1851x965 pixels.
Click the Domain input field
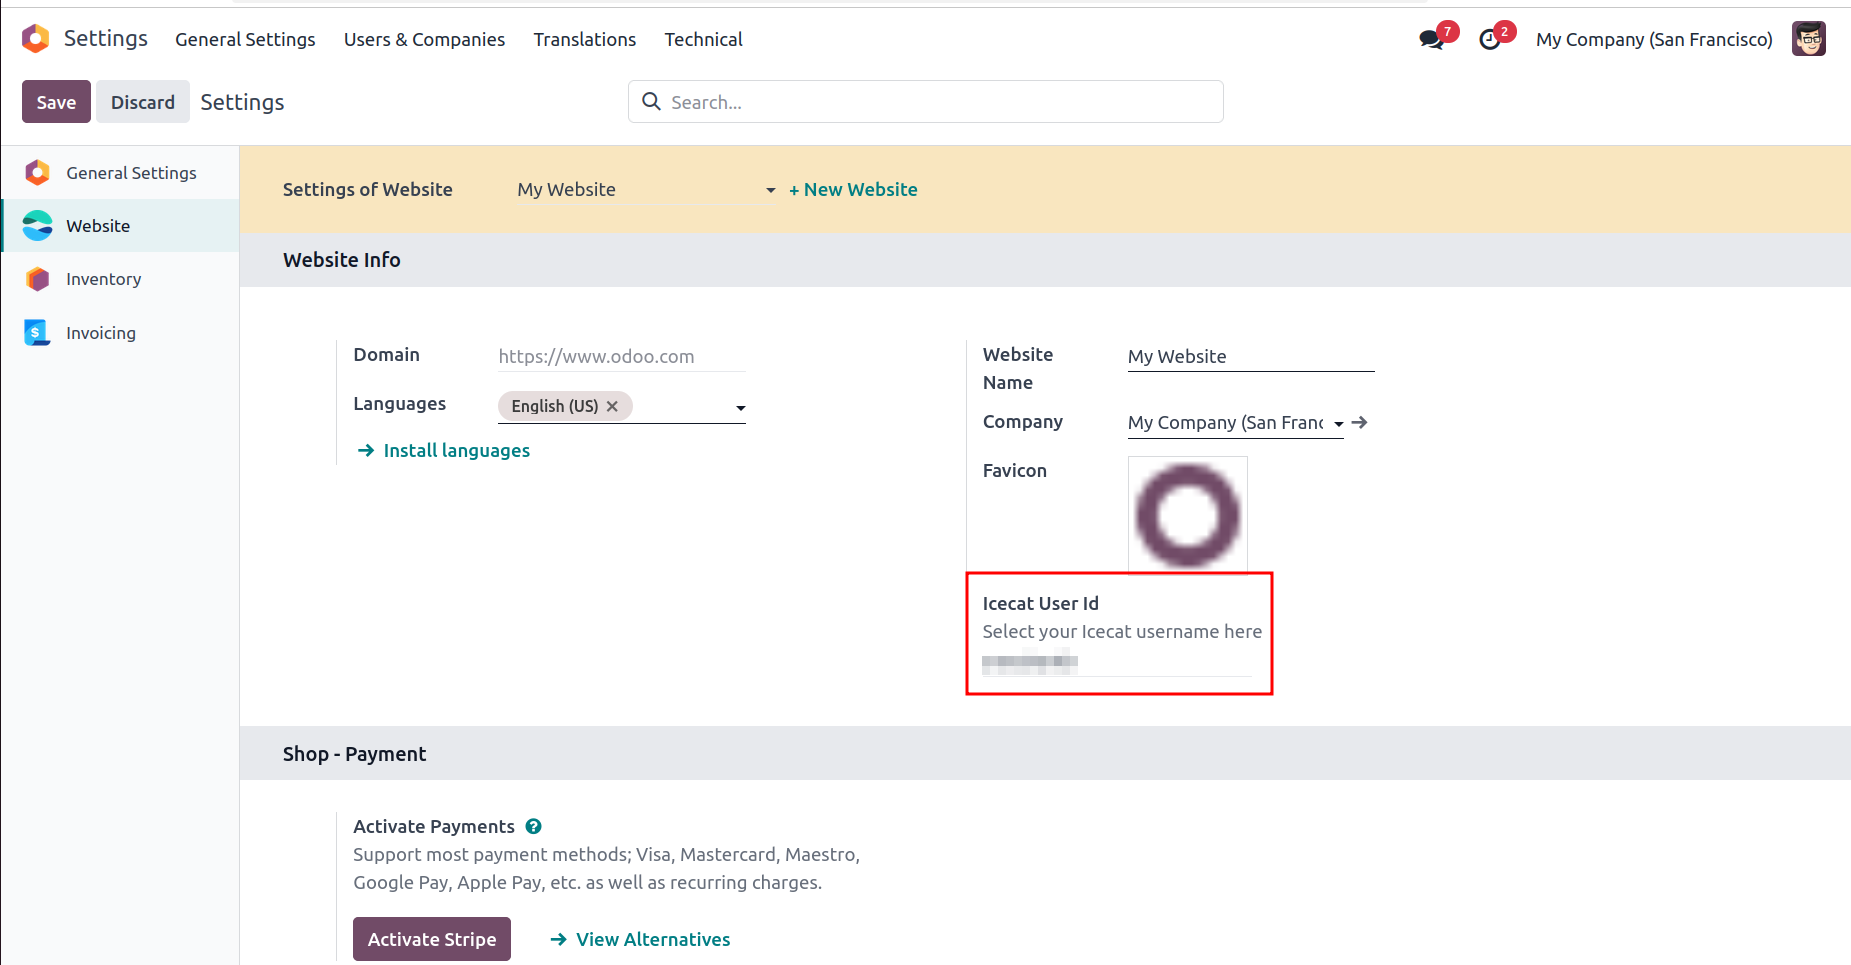coord(621,357)
